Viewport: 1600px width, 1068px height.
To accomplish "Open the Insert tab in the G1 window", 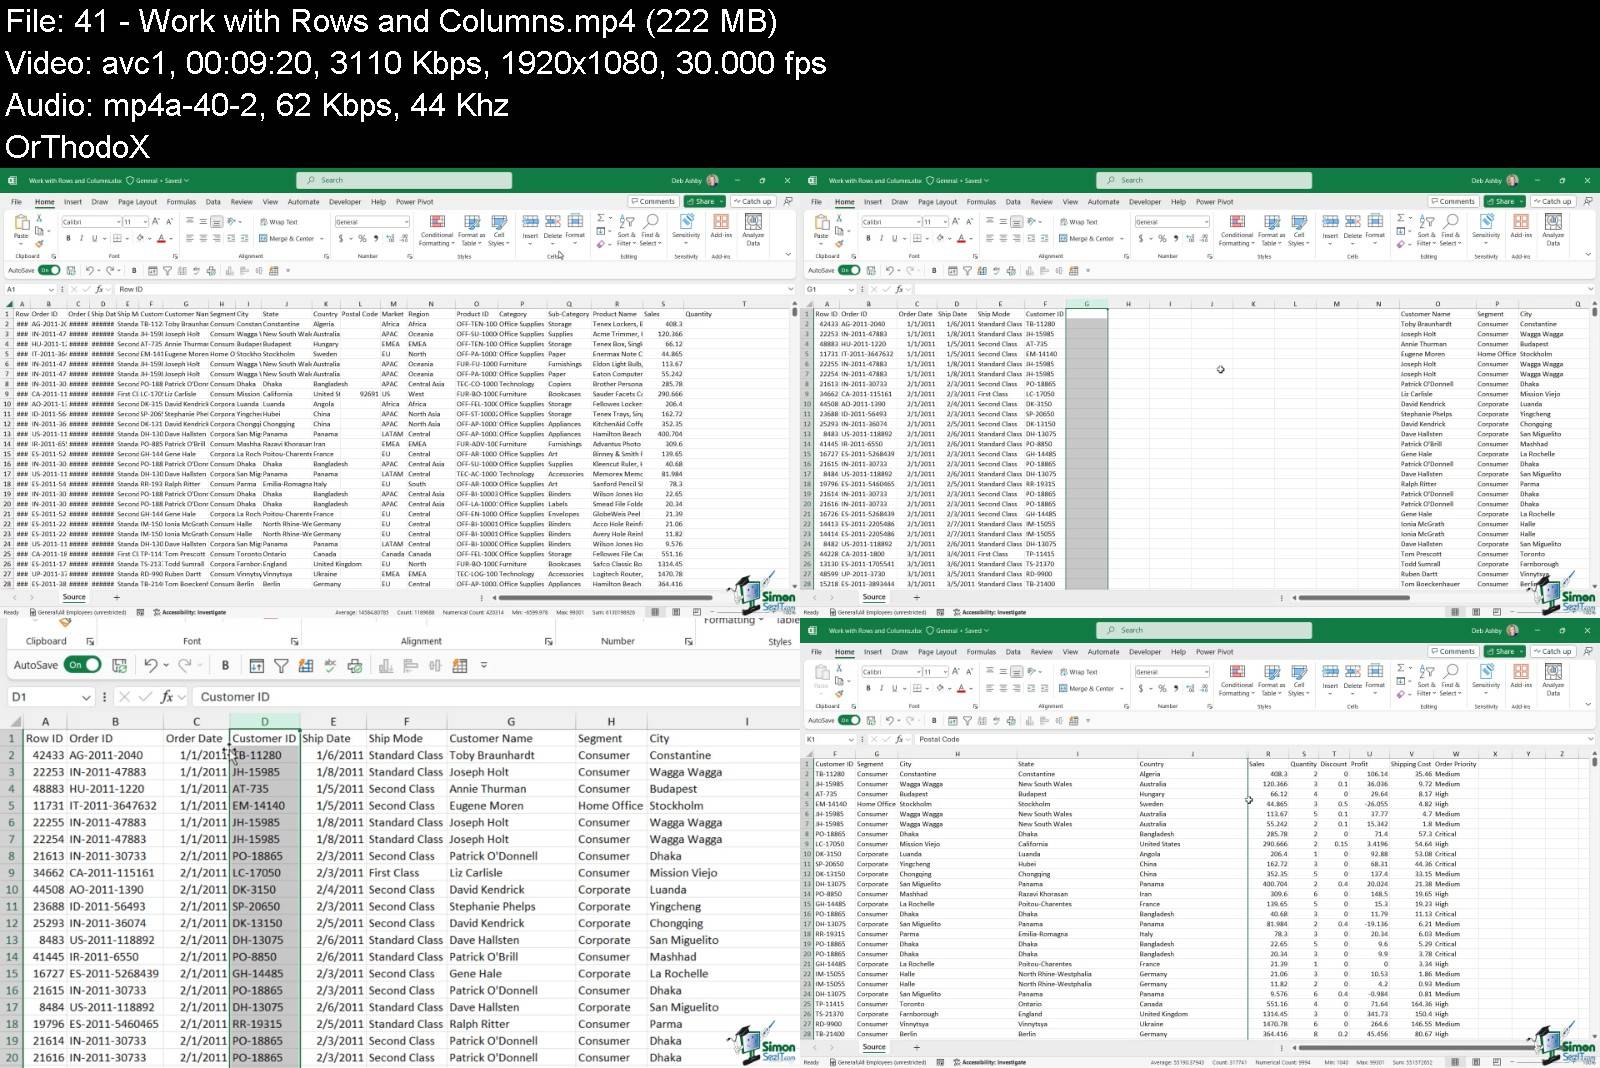I will click(873, 201).
